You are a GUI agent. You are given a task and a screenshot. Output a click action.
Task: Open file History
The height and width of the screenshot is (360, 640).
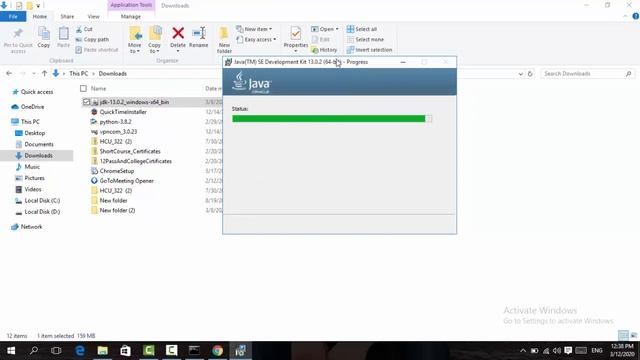324,50
